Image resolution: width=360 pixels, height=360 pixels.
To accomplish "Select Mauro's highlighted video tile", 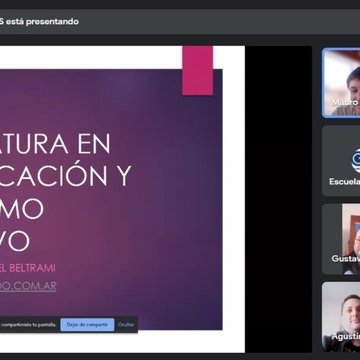I will pyautogui.click(x=342, y=83).
